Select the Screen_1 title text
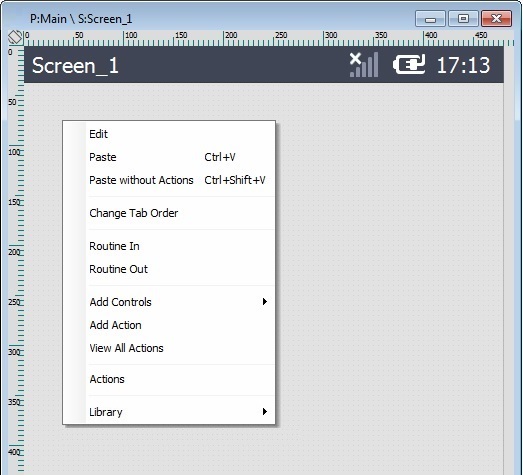This screenshot has height=475, width=523. point(75,65)
